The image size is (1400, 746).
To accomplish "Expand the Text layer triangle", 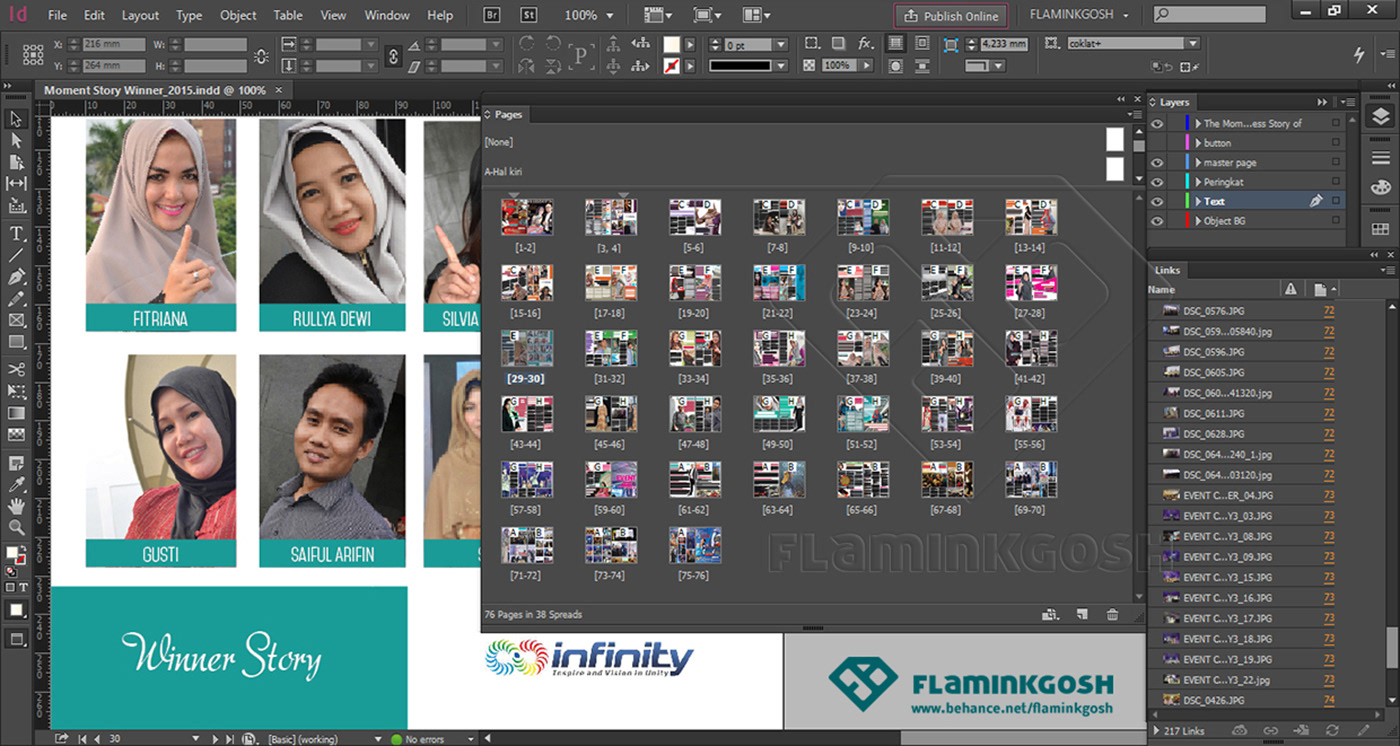I will coord(1197,201).
